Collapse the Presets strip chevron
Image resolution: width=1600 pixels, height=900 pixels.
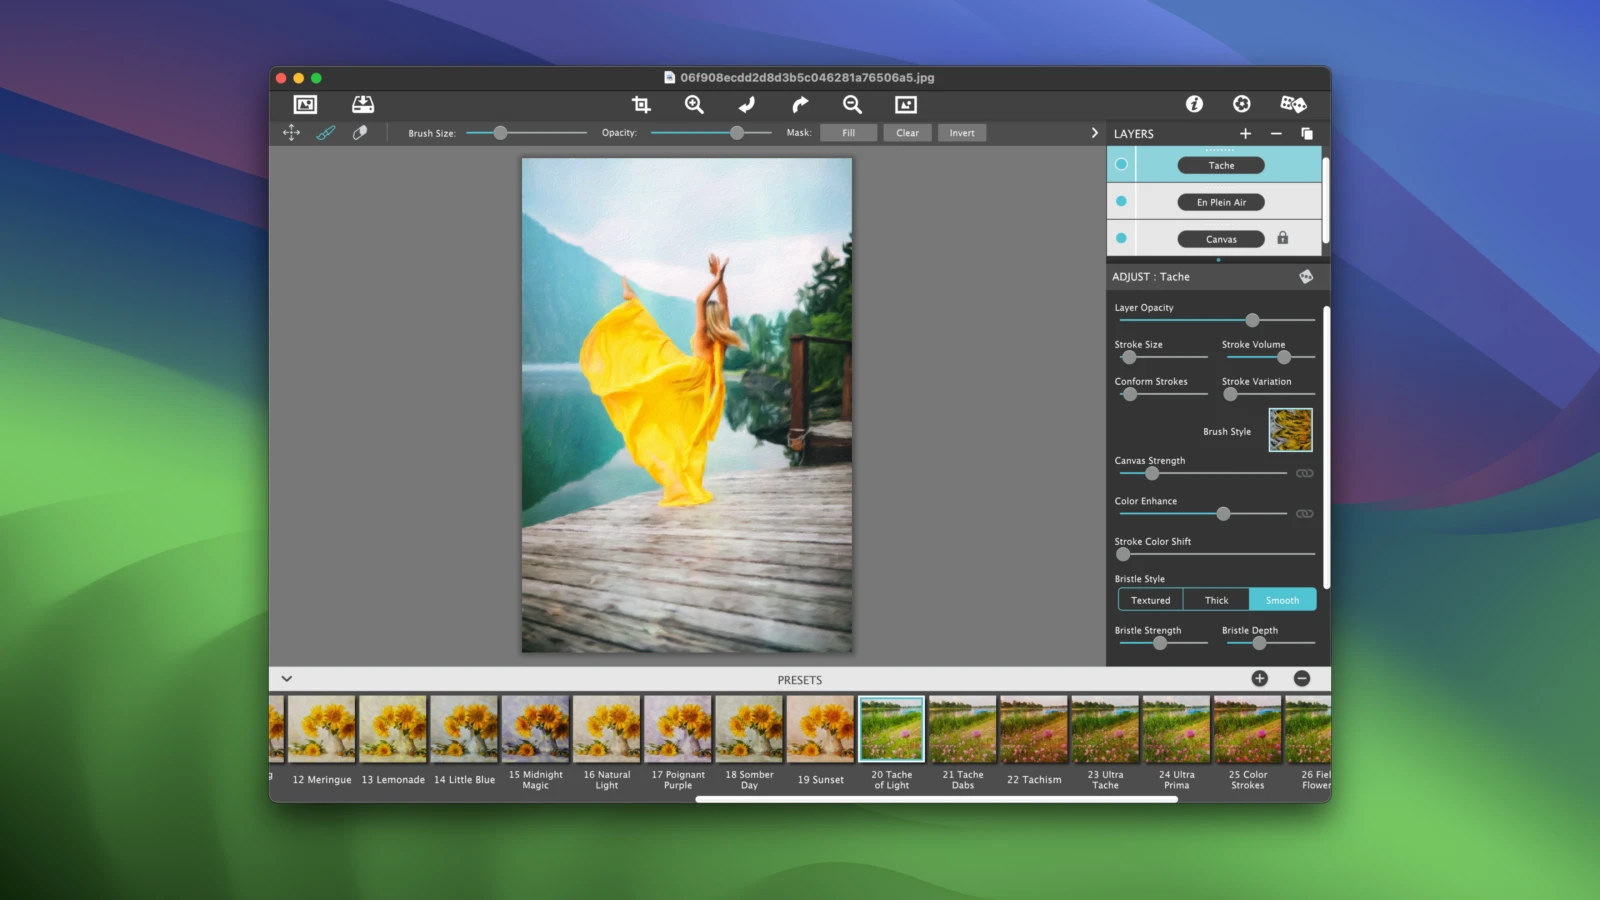(287, 678)
